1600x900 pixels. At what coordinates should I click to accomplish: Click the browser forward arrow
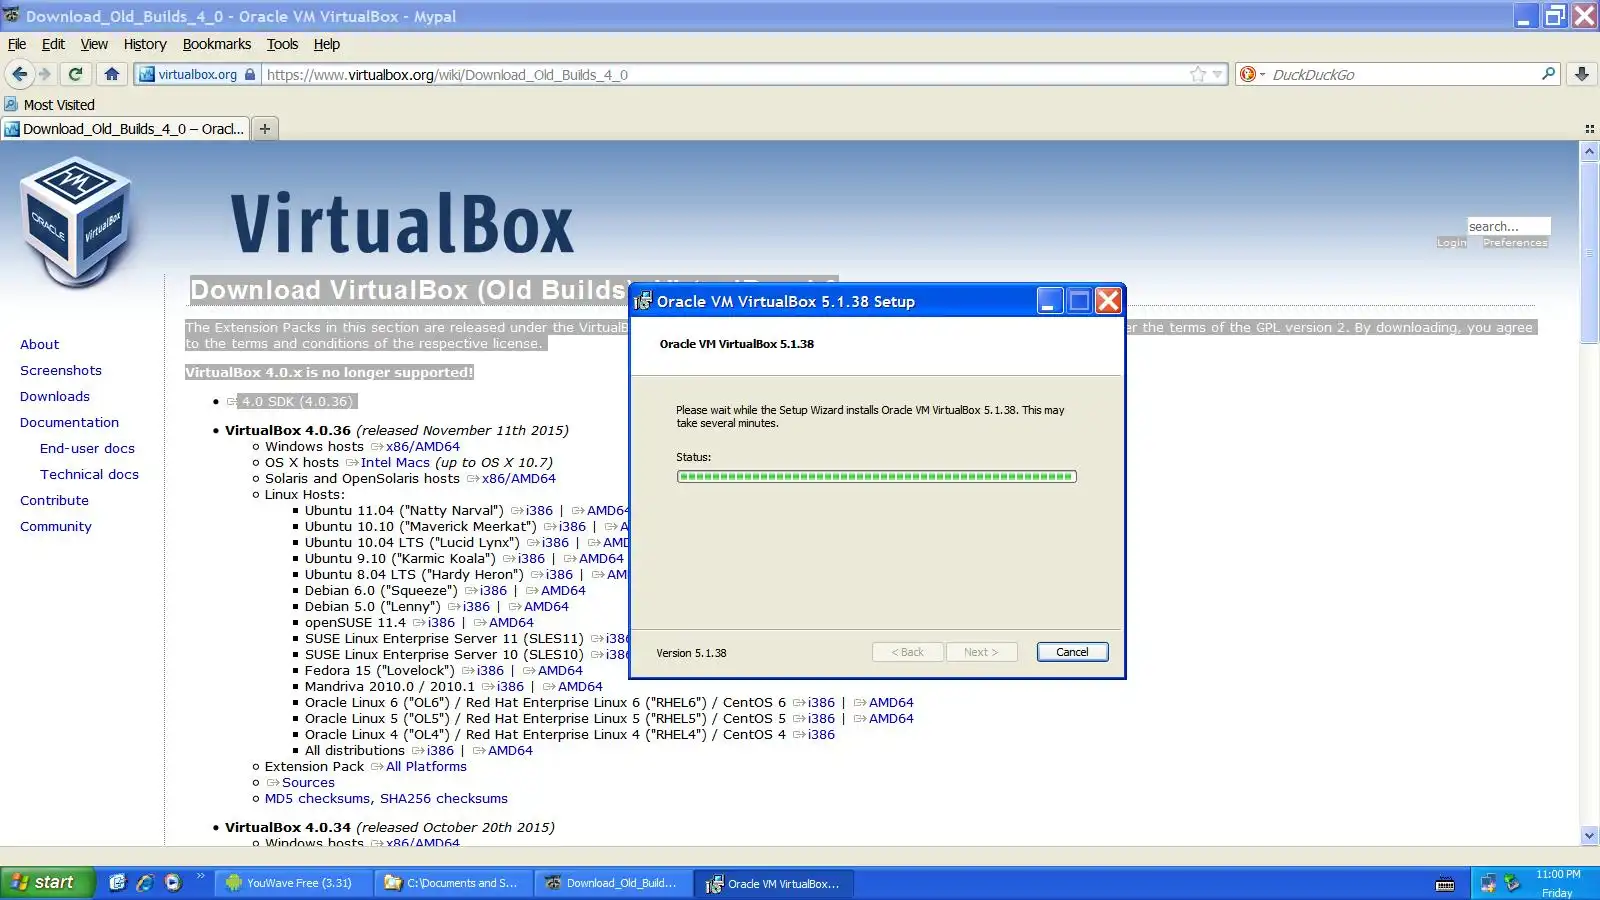point(44,74)
